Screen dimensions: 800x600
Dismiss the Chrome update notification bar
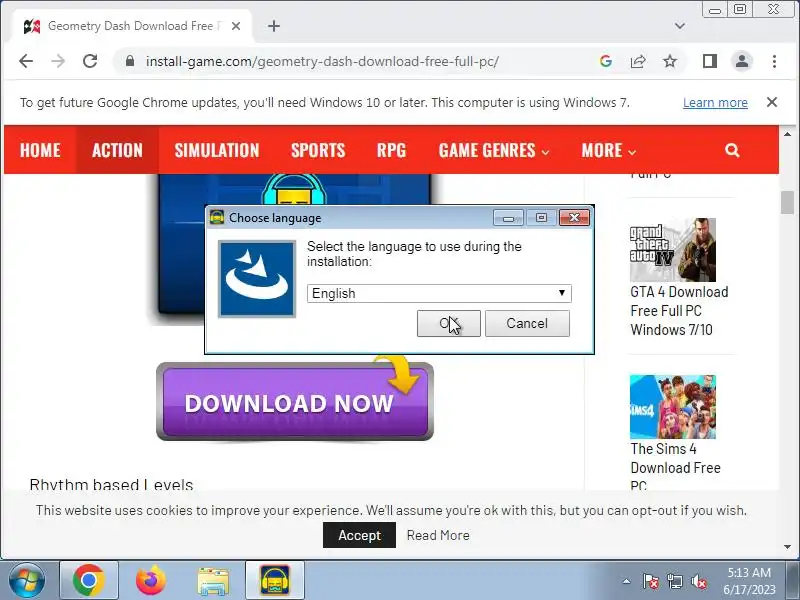click(x=772, y=102)
